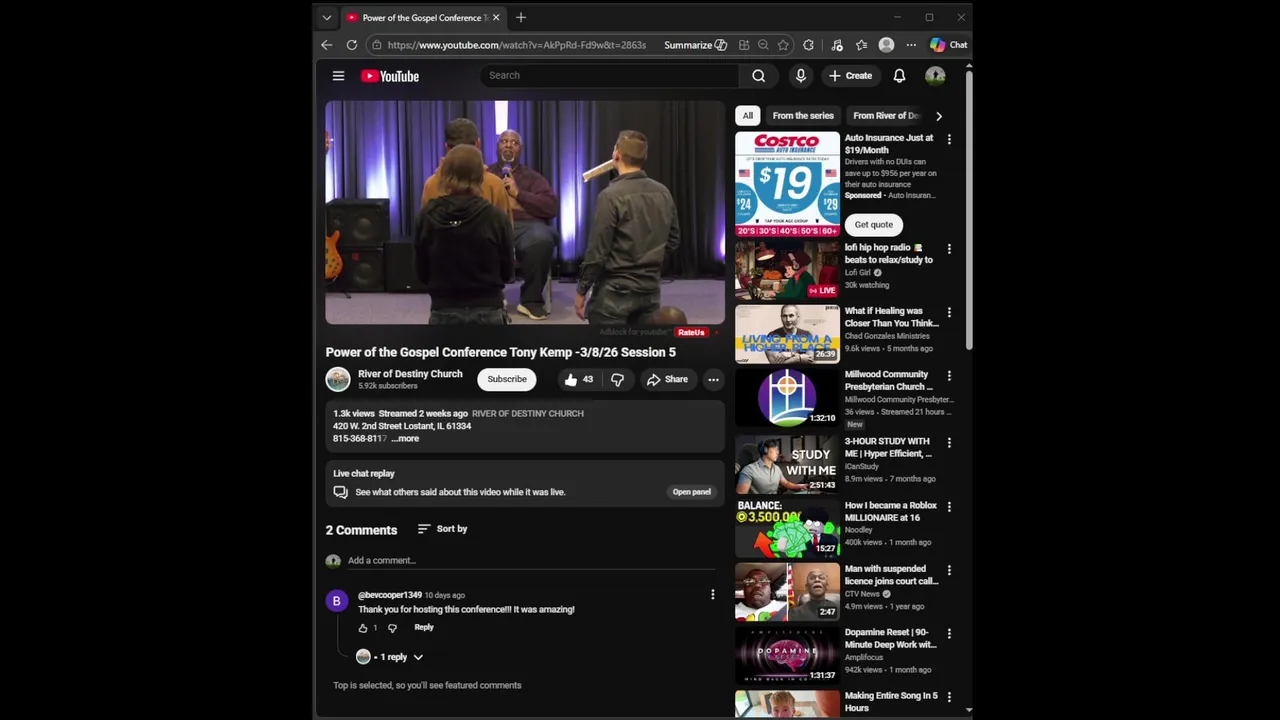Click the video player frame
This screenshot has height=720, width=1280.
pos(525,213)
